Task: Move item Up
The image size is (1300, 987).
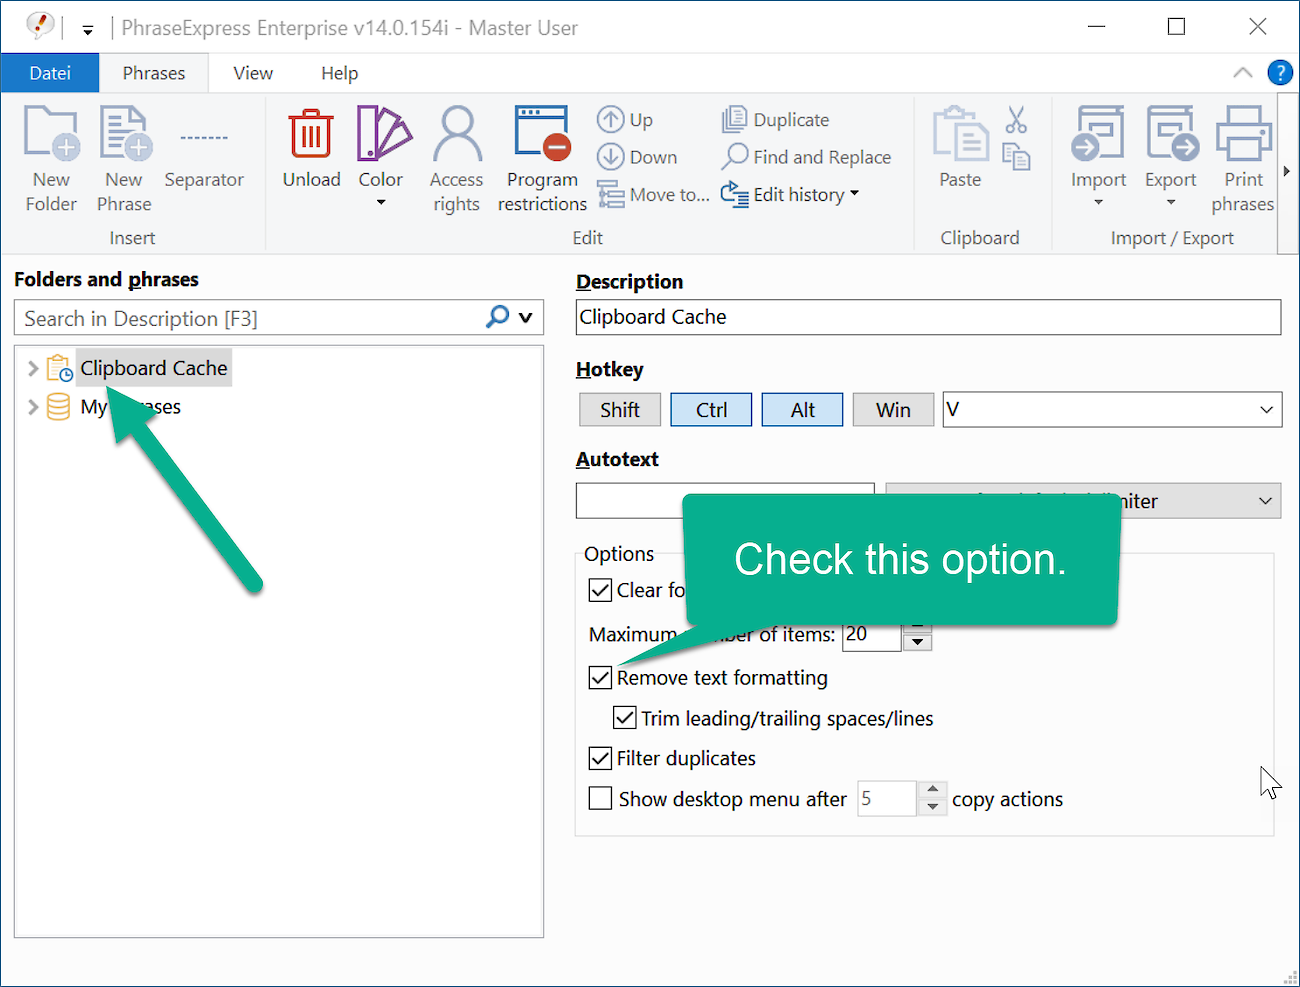Action: pyautogui.click(x=625, y=120)
